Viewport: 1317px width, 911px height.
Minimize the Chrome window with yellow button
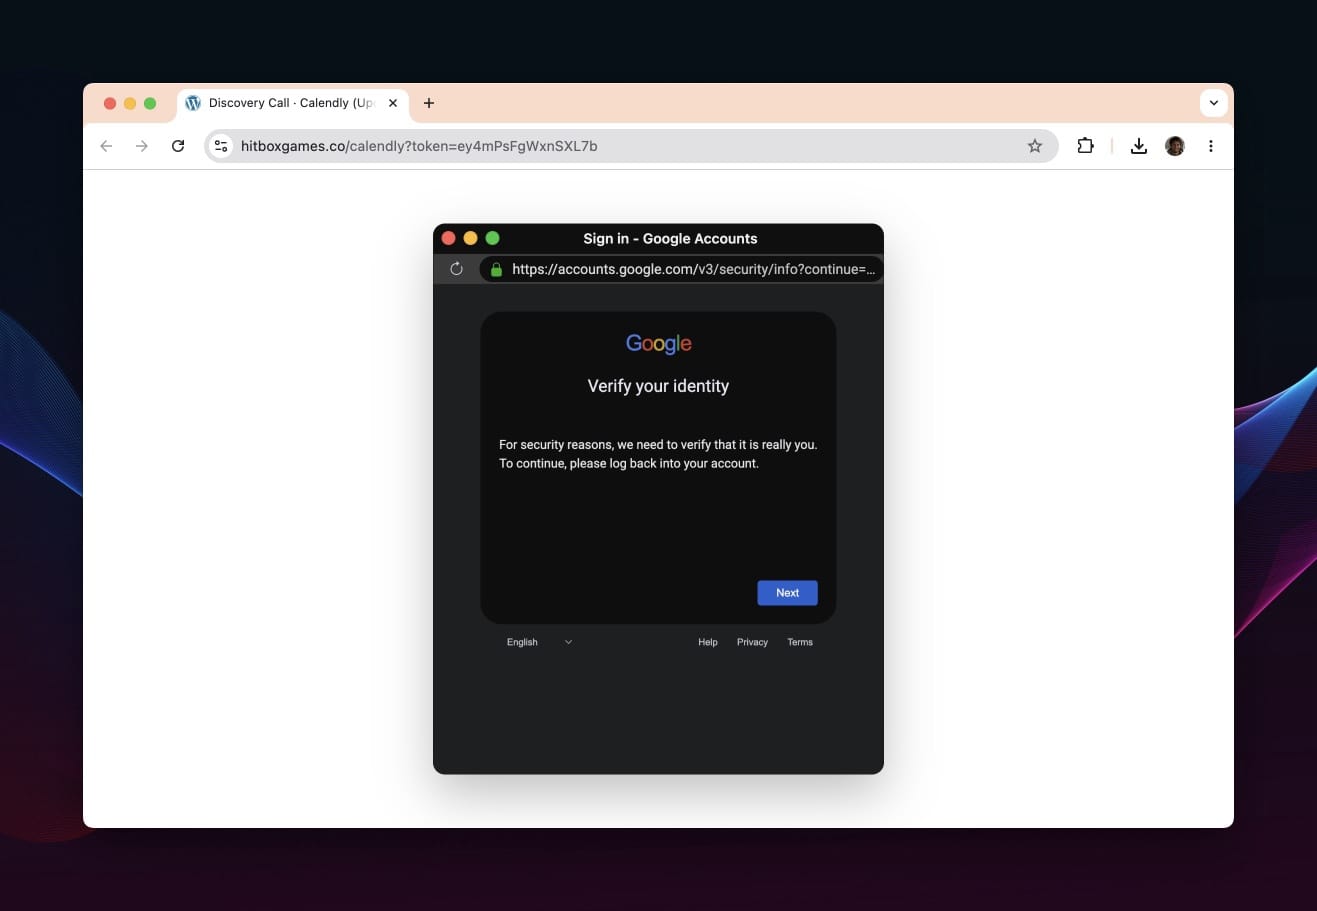[130, 103]
